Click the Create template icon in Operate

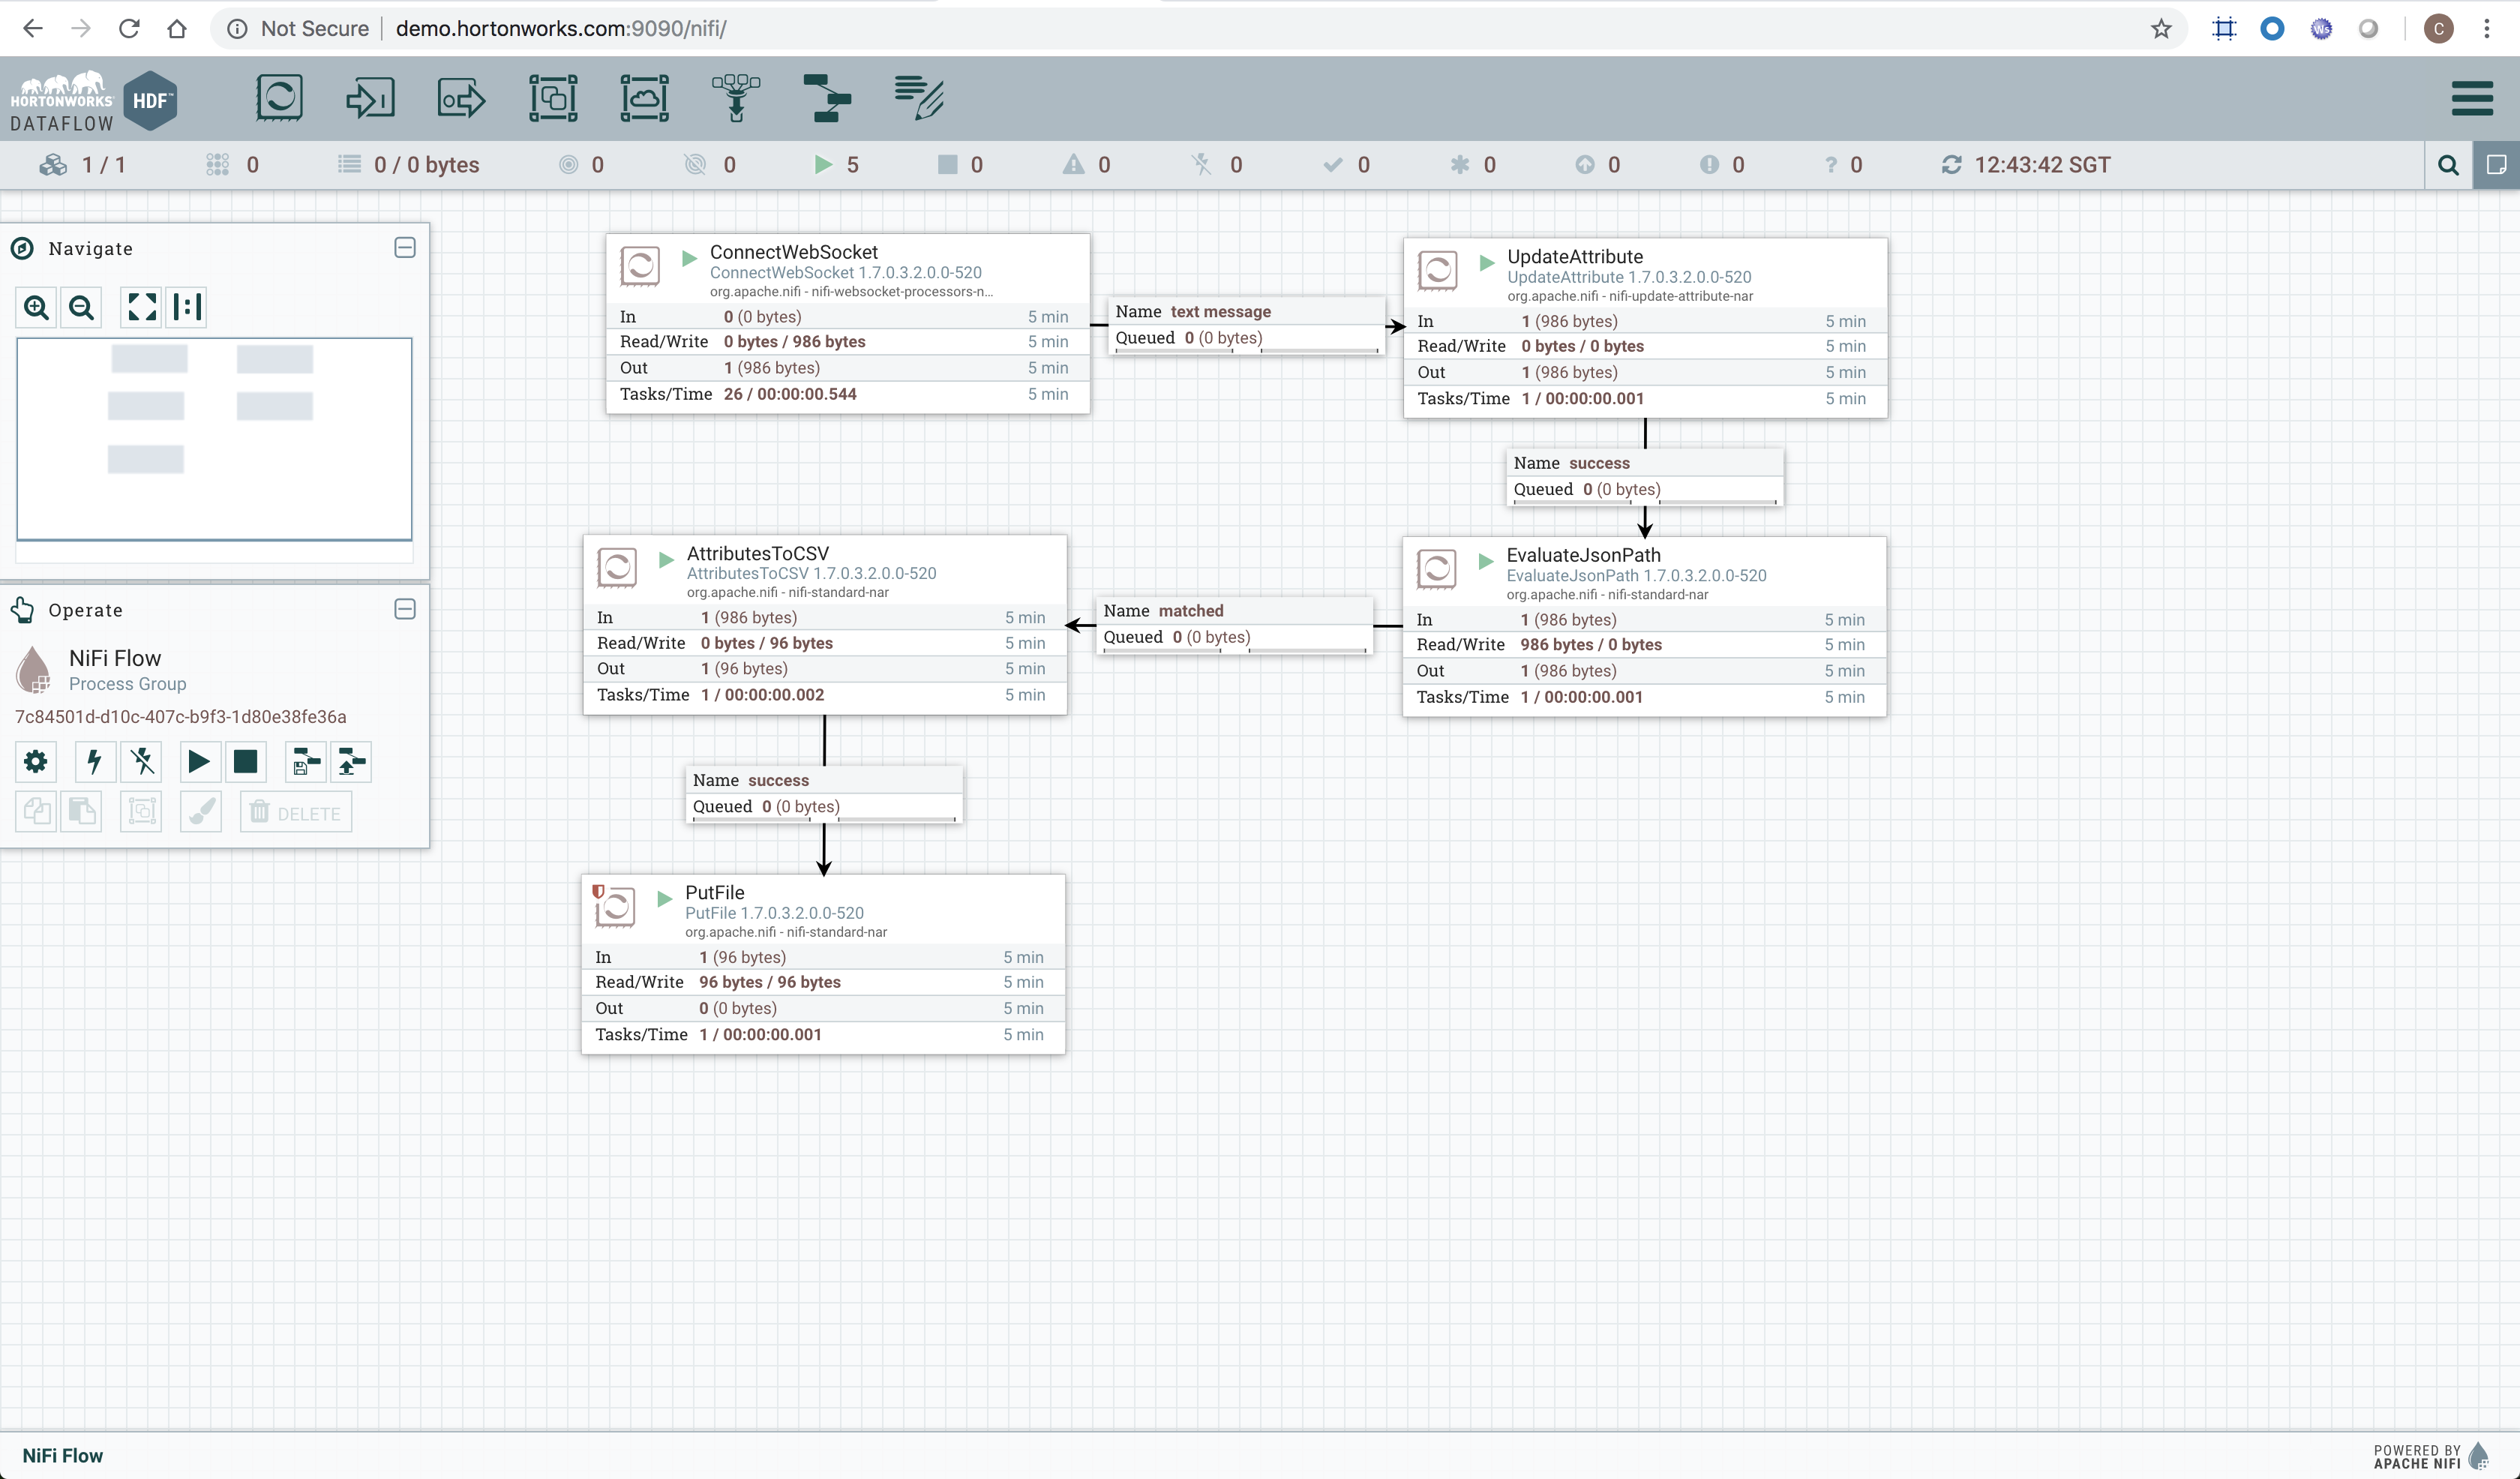click(x=305, y=762)
